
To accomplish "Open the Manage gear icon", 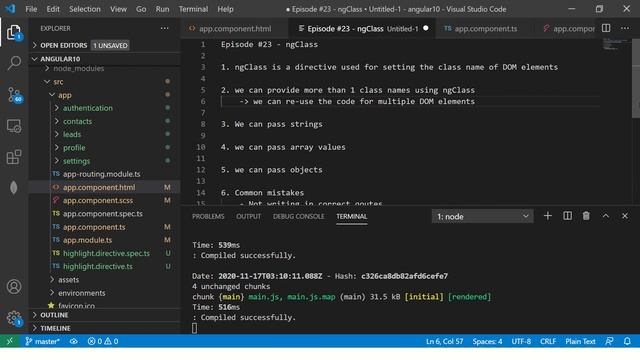I will click(14, 318).
